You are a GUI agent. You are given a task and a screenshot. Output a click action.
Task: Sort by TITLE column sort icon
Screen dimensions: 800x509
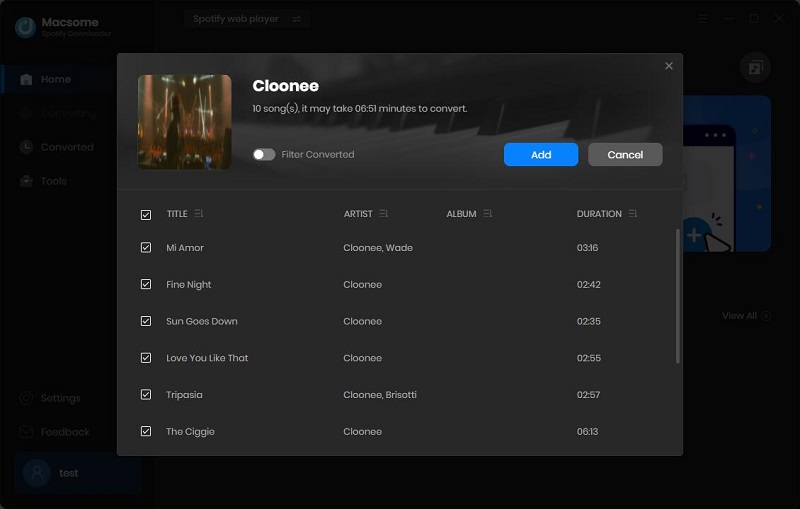198,213
